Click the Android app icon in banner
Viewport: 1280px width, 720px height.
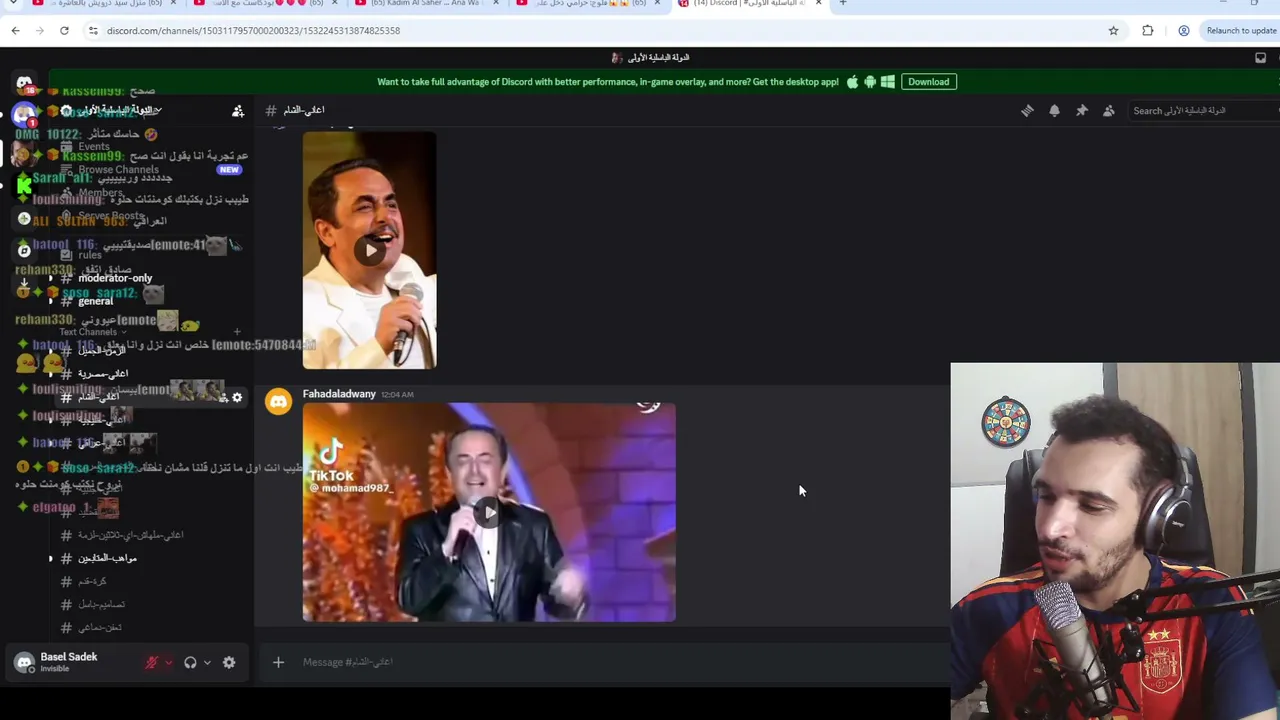[870, 82]
